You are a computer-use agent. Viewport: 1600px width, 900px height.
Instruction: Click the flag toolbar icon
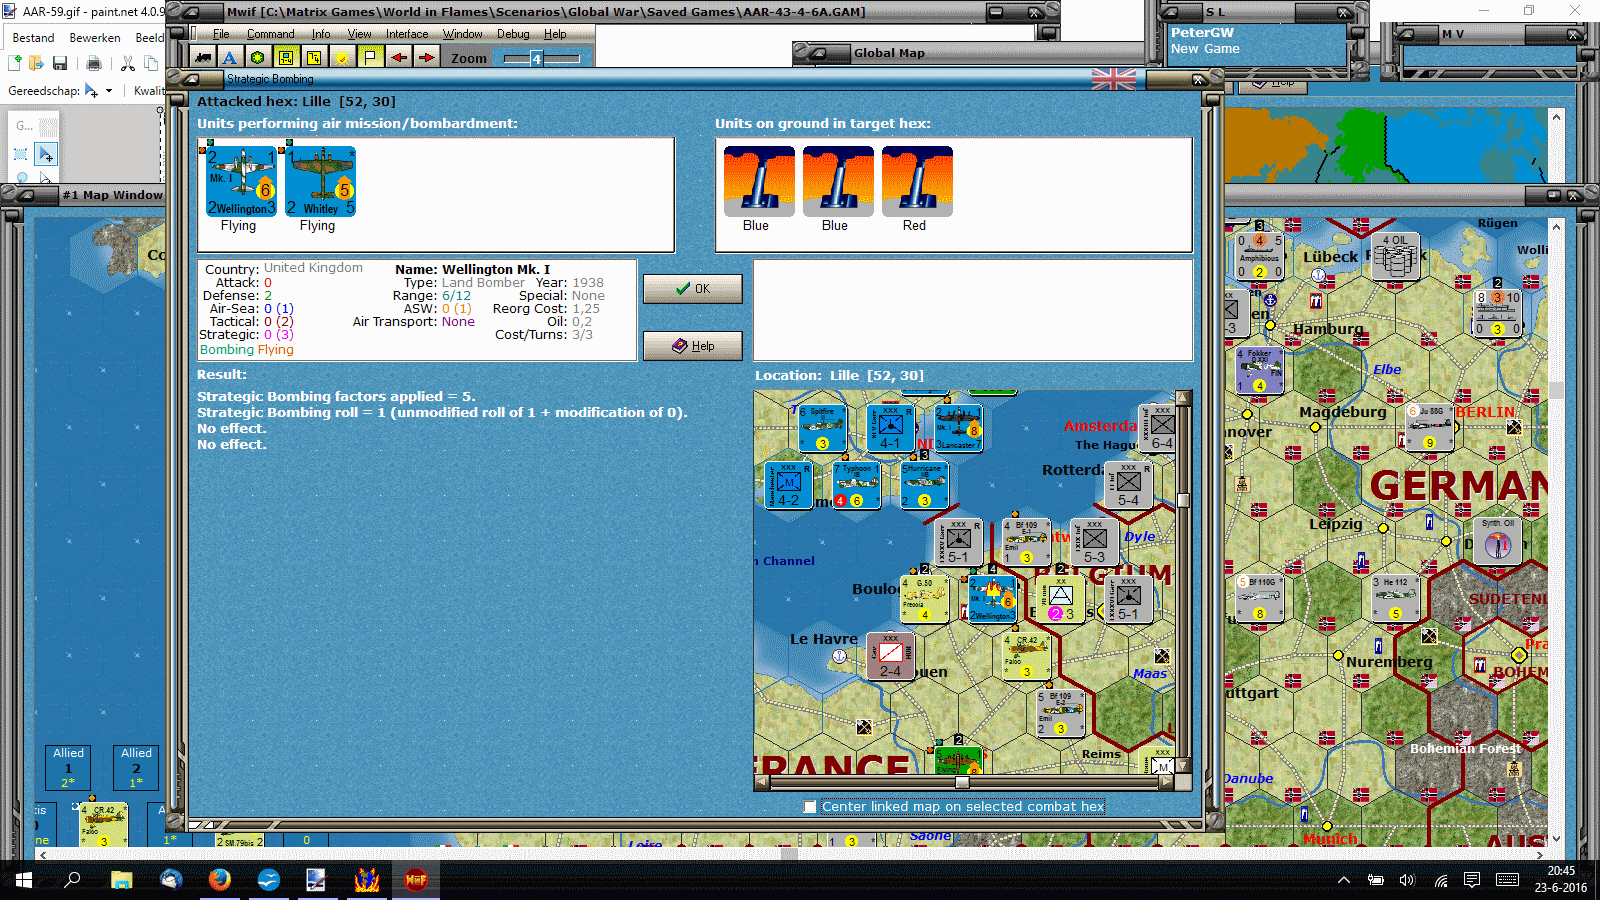[x=370, y=58]
